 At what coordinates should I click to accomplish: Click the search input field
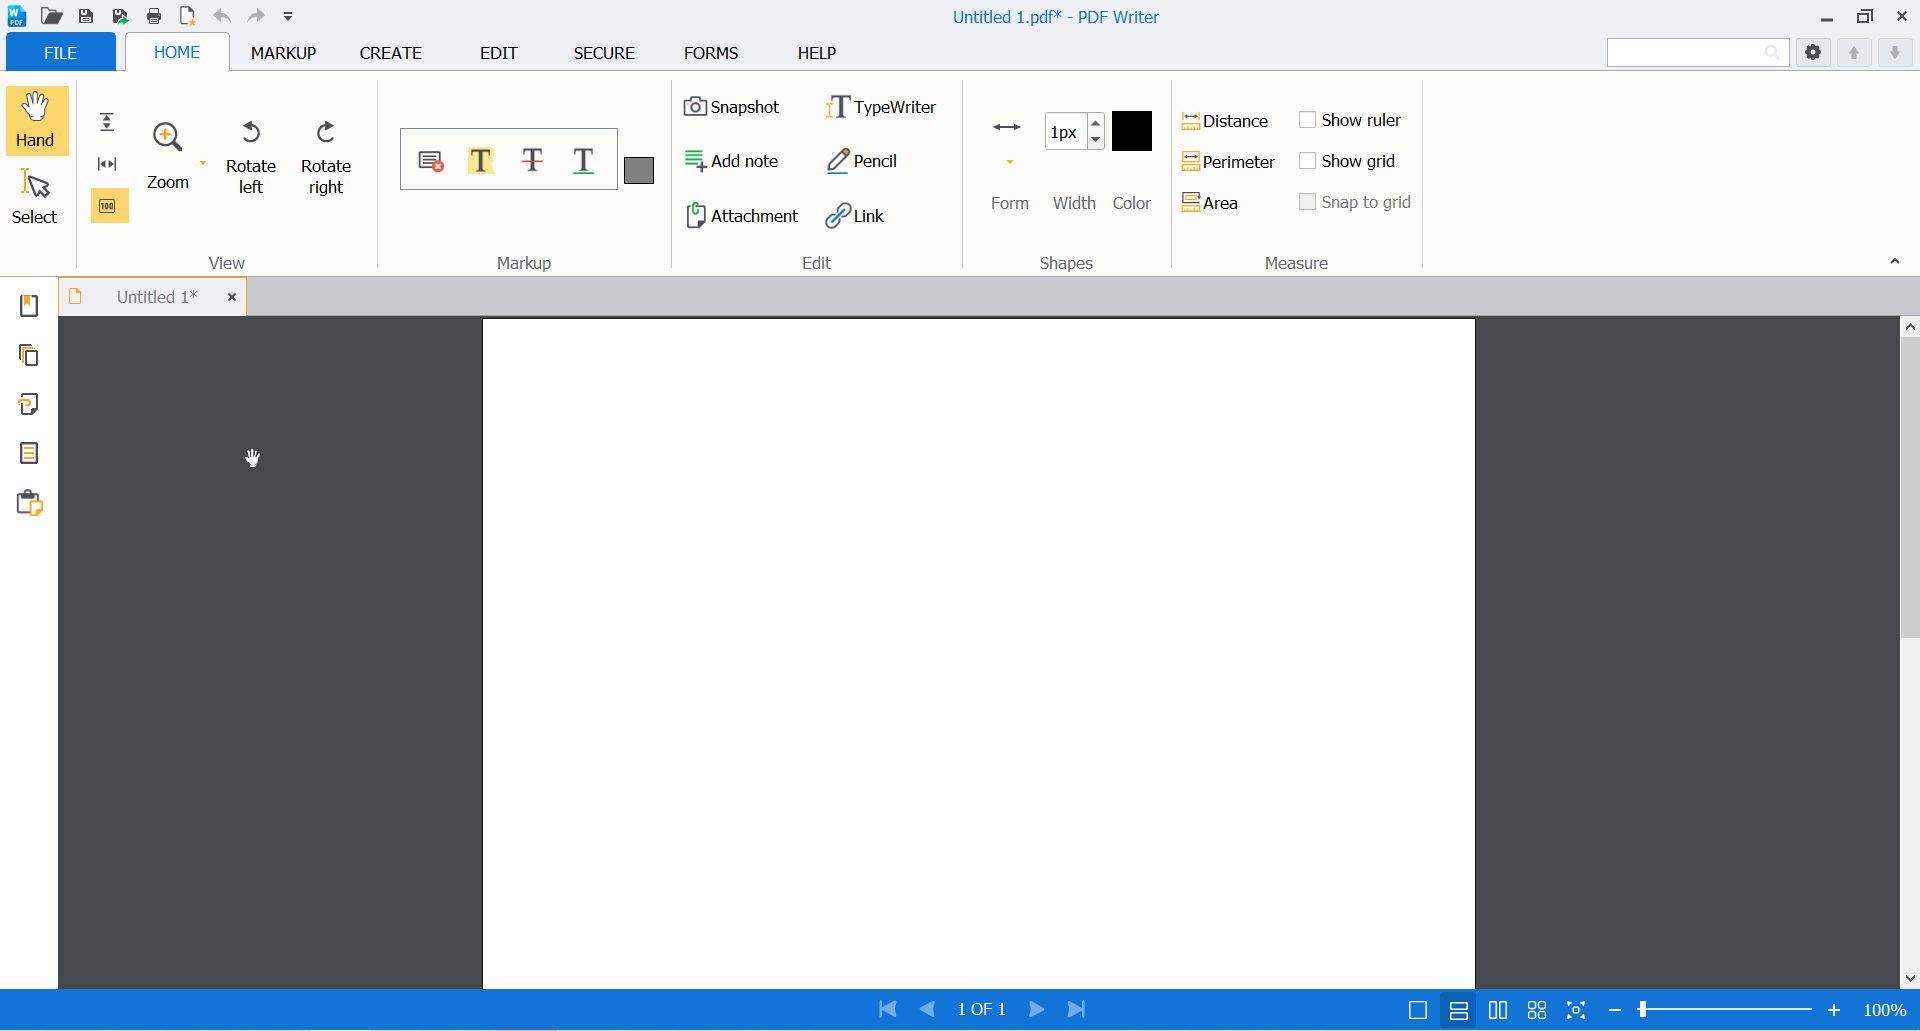pyautogui.click(x=1697, y=53)
